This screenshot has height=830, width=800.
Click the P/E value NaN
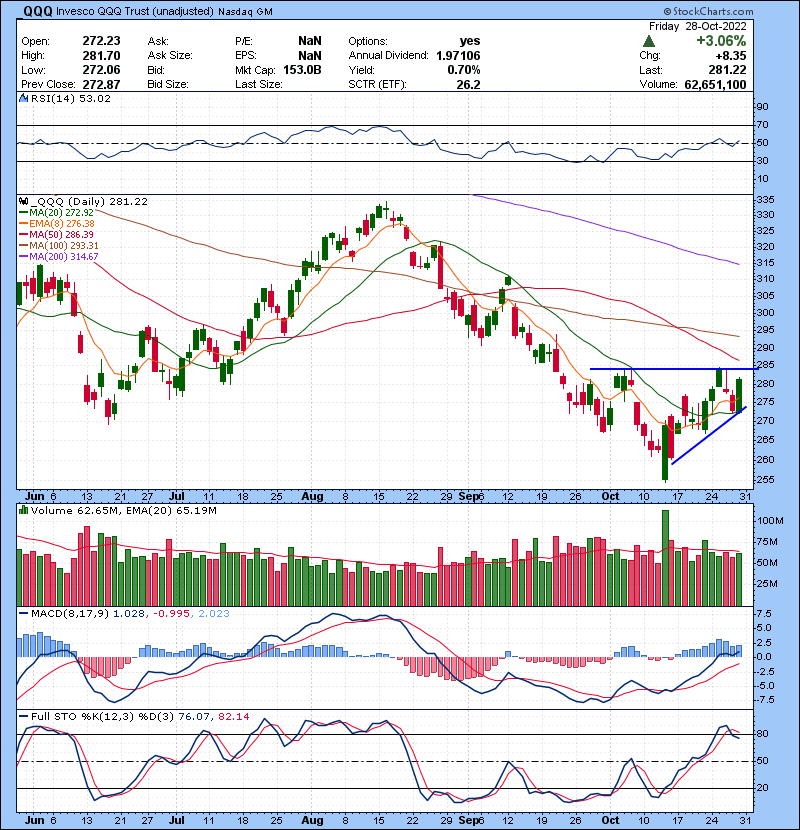[x=310, y=41]
